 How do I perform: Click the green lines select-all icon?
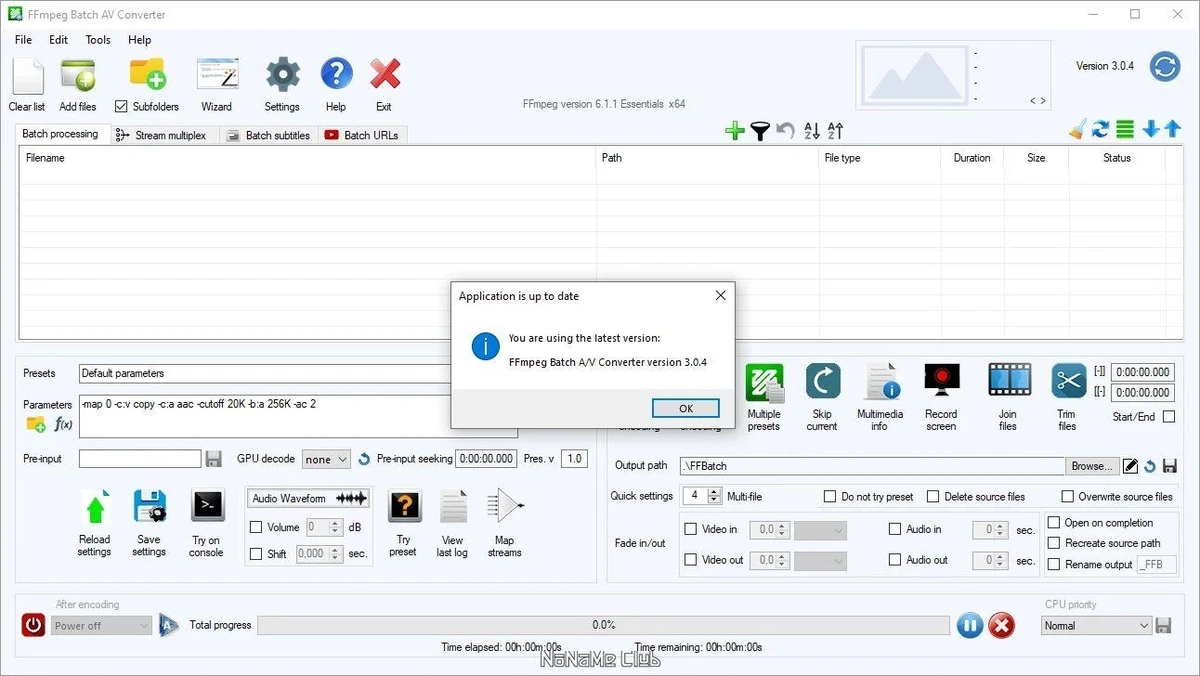1125,129
